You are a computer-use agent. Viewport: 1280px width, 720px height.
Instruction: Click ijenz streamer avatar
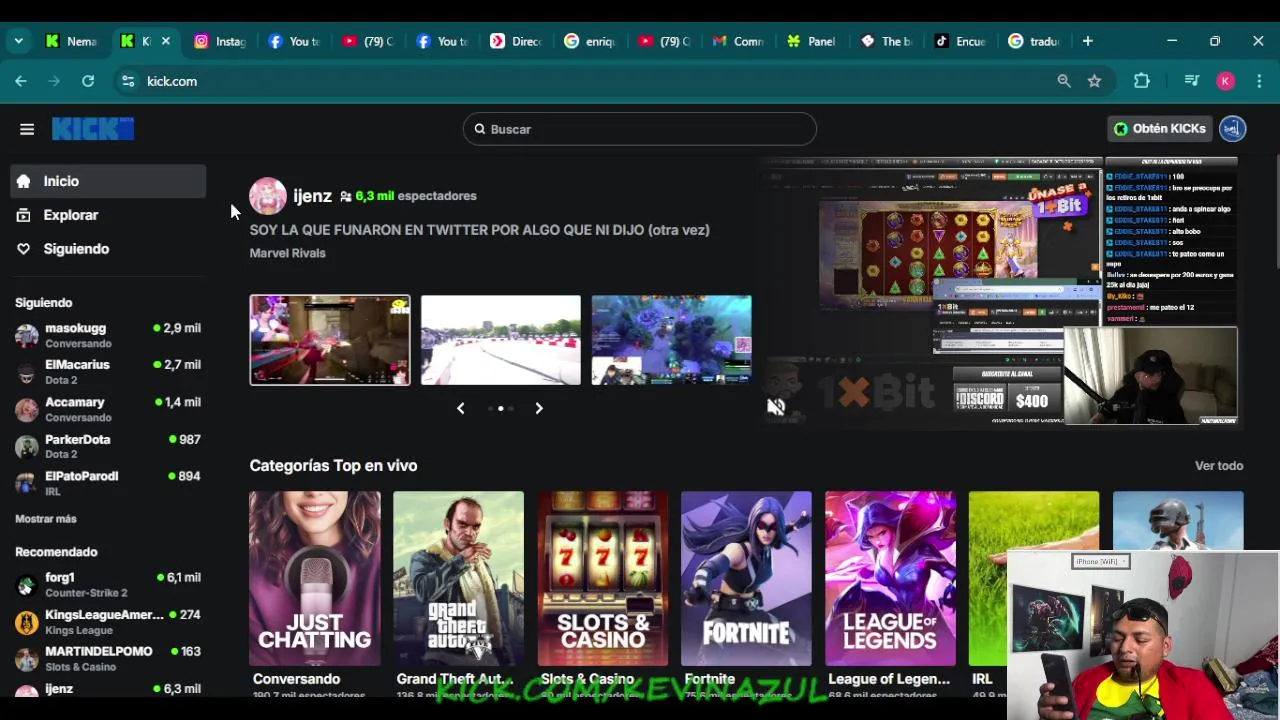click(x=267, y=196)
